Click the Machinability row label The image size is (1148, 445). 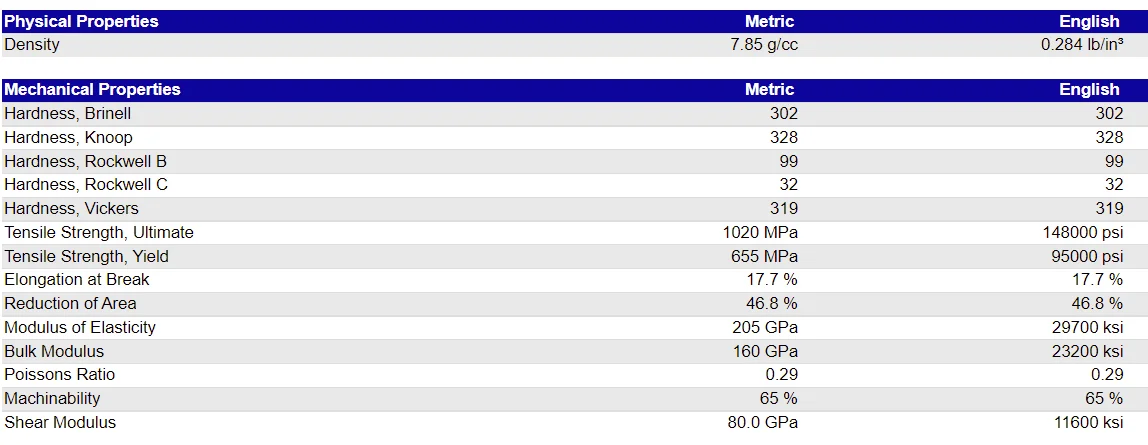[52, 398]
